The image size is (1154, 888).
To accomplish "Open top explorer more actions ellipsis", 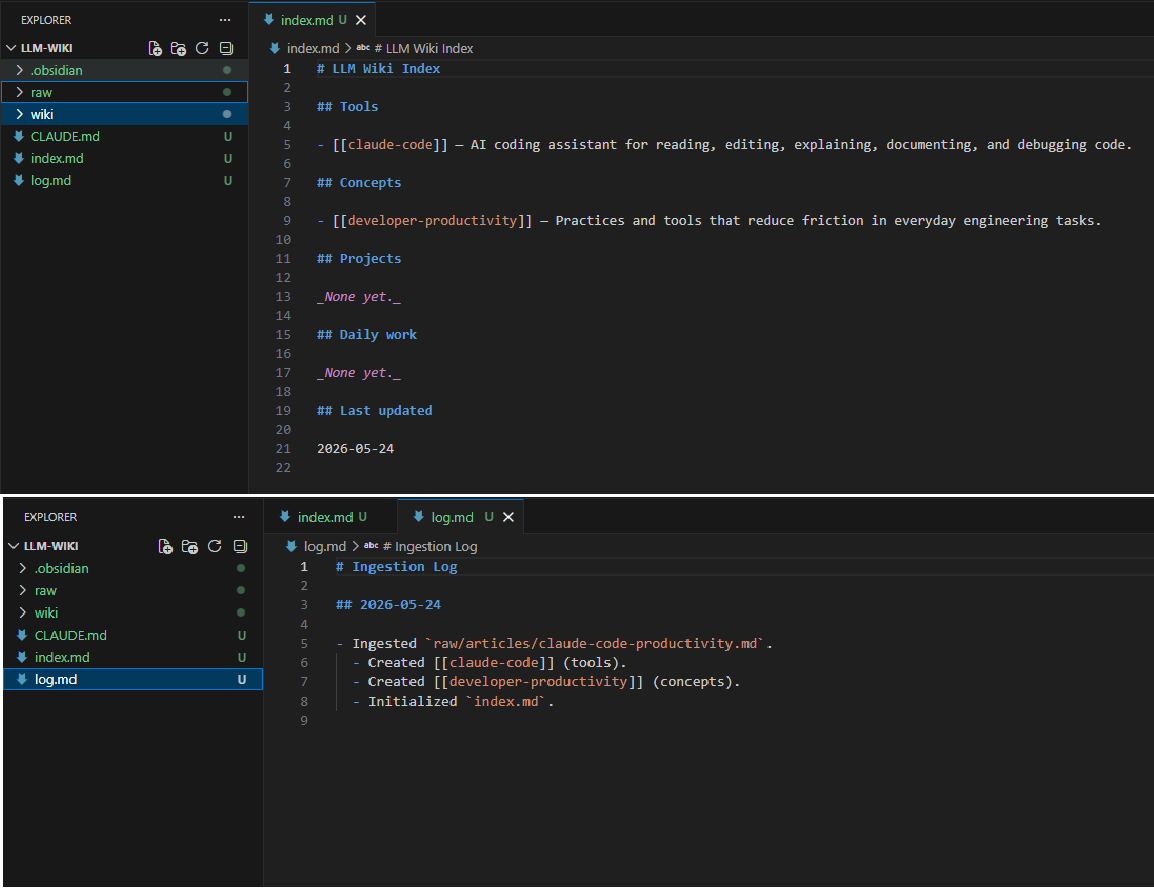I will click(225, 20).
